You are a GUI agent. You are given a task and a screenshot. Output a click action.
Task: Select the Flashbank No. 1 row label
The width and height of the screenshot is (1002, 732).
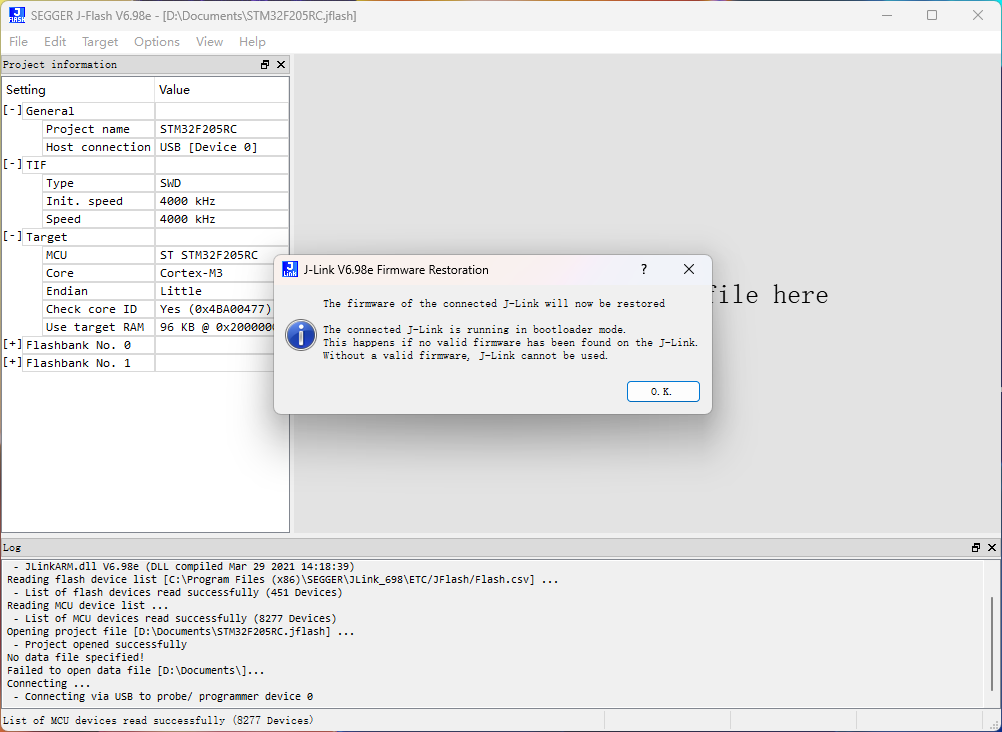coord(78,363)
